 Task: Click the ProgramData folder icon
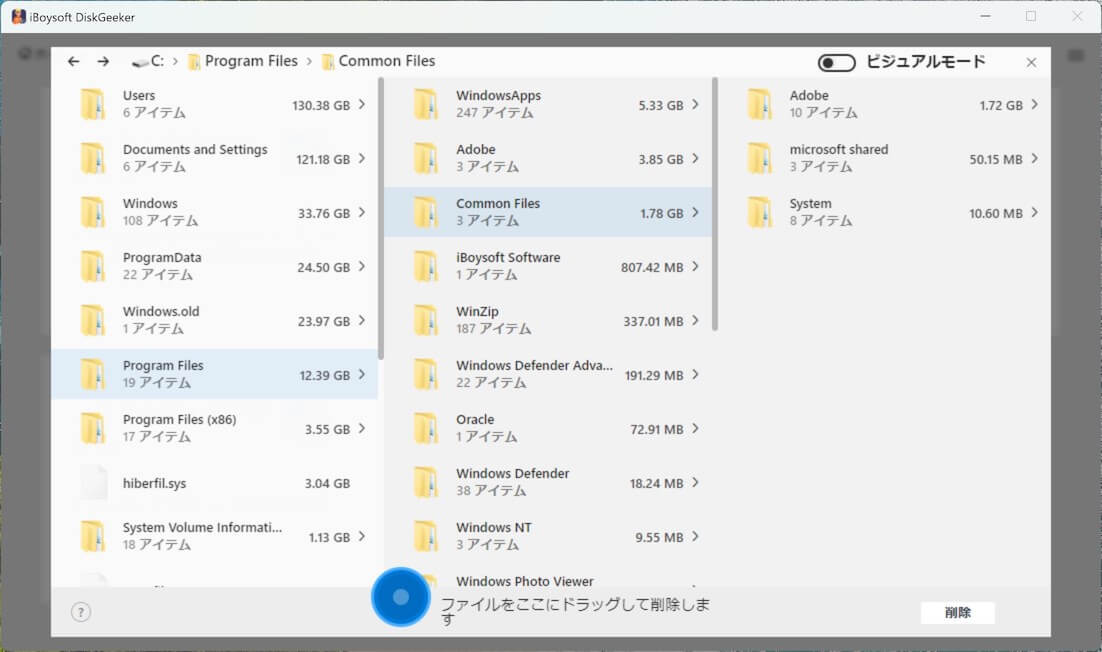93,266
